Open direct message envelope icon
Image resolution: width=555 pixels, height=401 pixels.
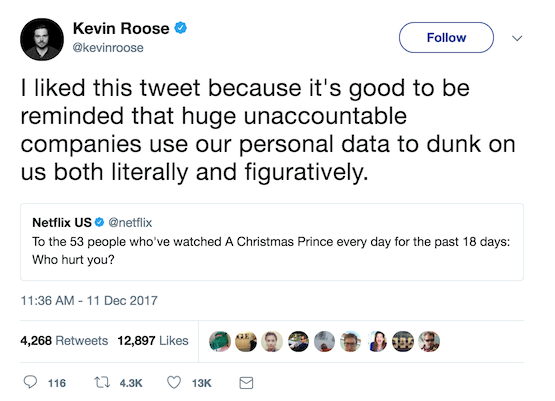(x=246, y=383)
